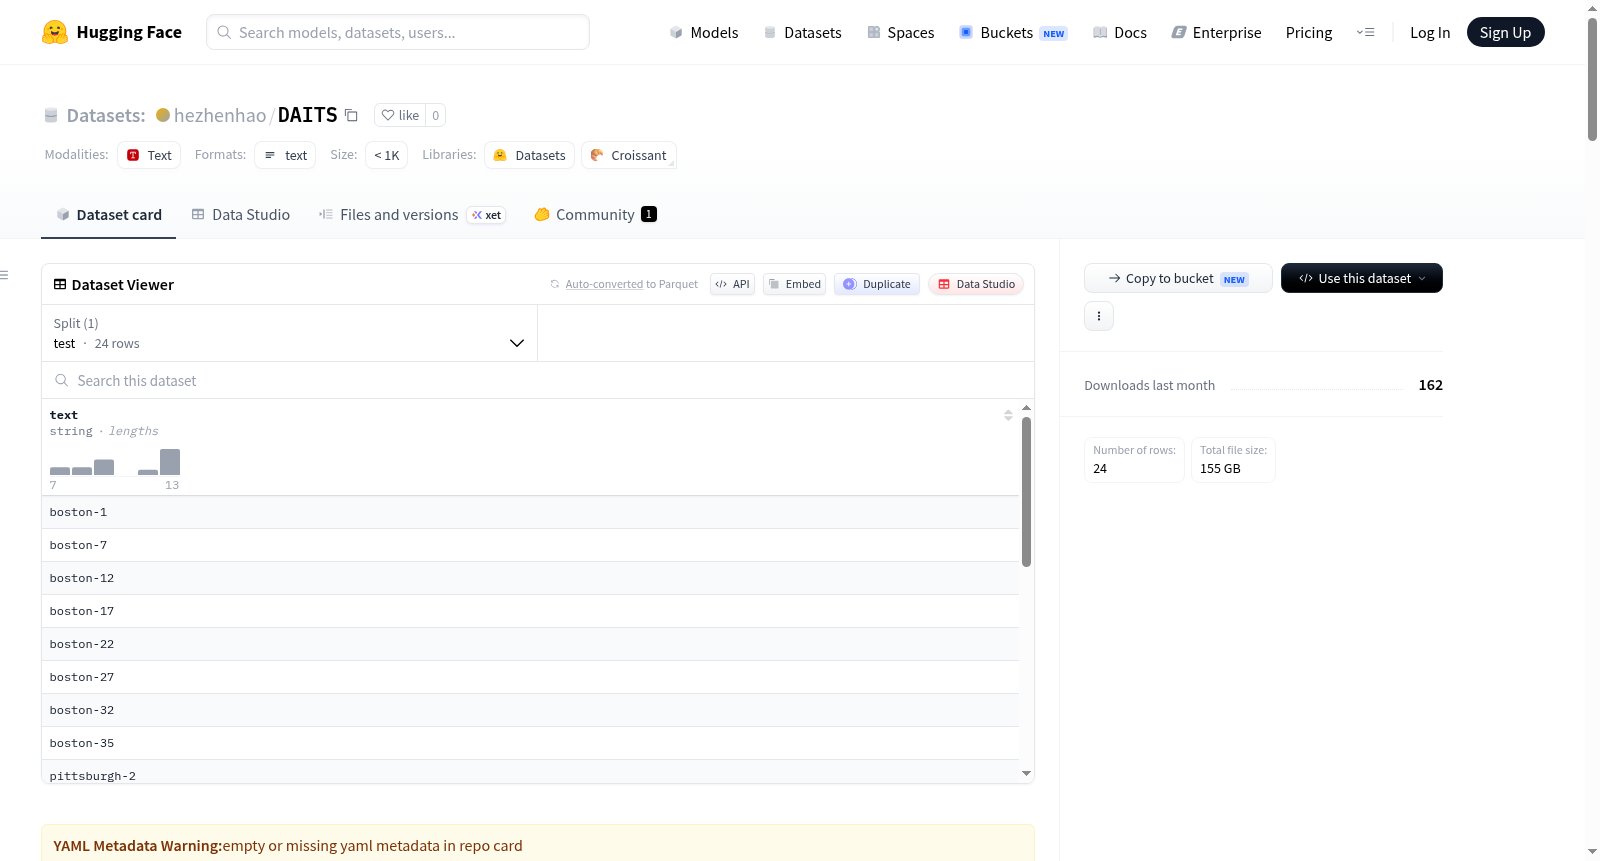This screenshot has height=861, width=1600.
Task: Expand the Use this dataset dropdown
Action: 1362,278
